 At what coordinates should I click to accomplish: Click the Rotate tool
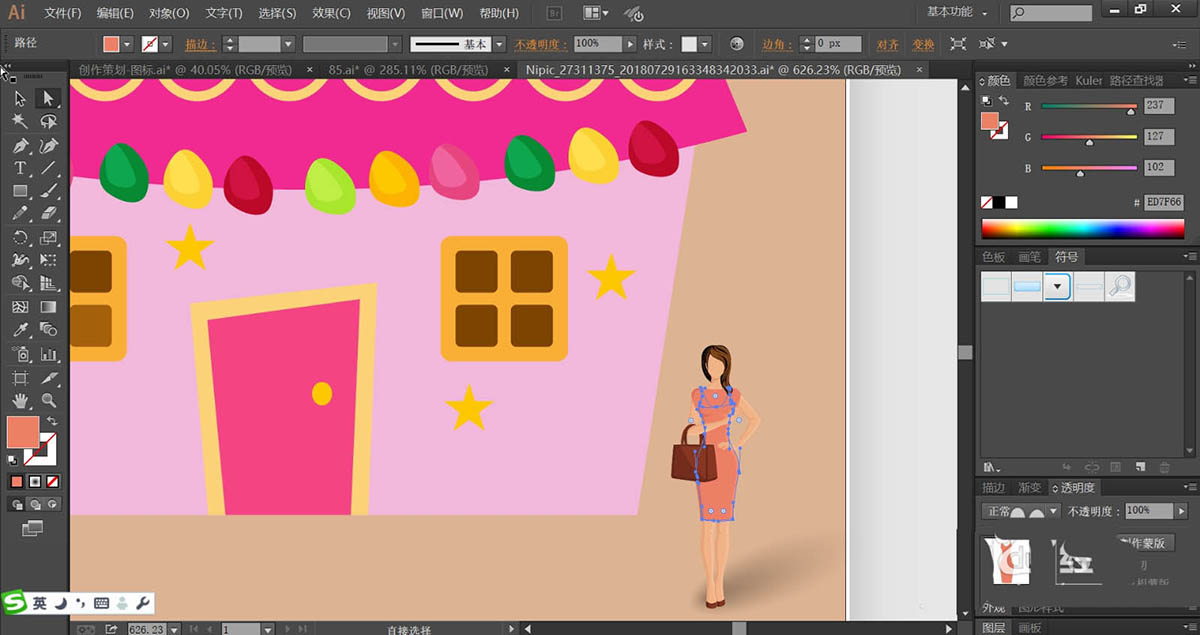[x=20, y=238]
